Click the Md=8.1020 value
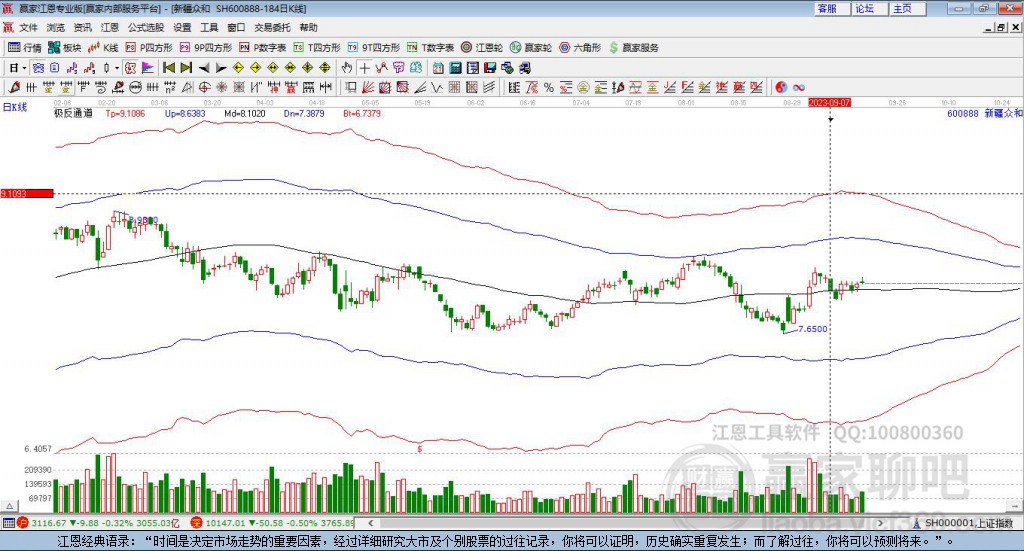Image resolution: width=1024 pixels, height=551 pixels. click(x=244, y=113)
